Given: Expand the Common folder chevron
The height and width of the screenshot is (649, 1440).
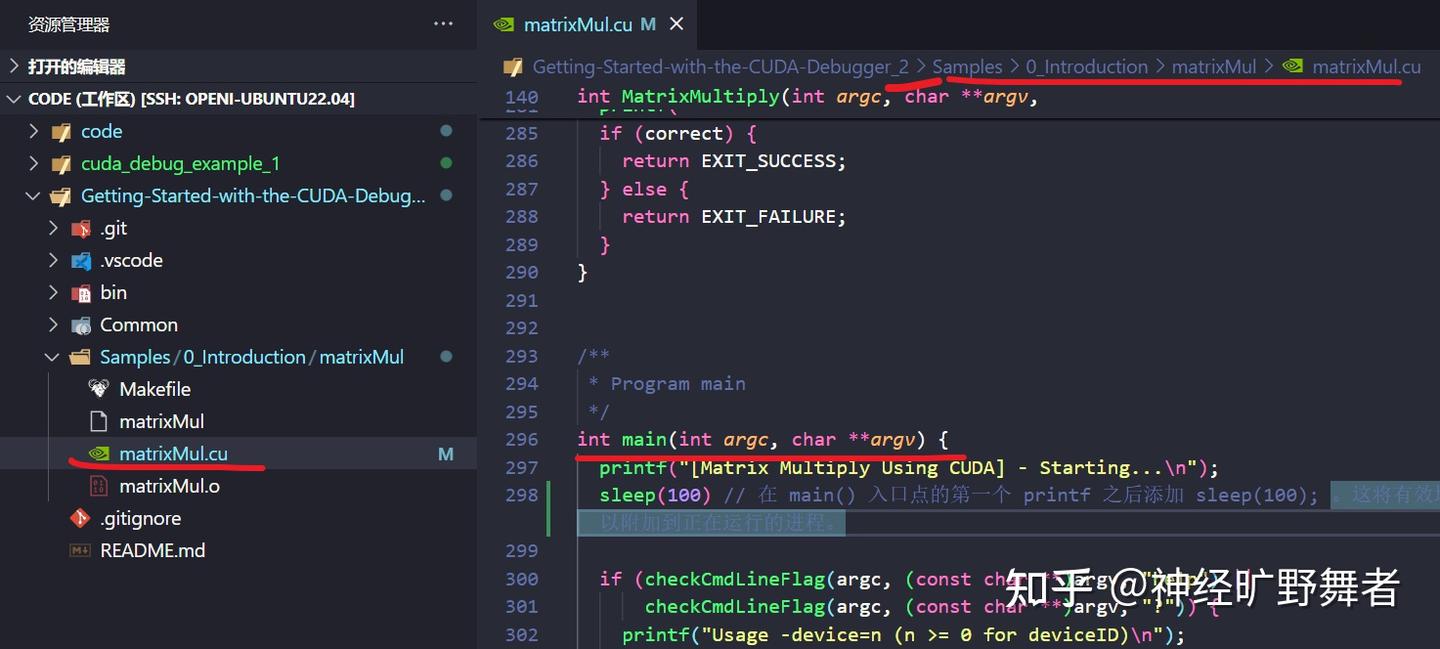Looking at the screenshot, I should coord(53,325).
